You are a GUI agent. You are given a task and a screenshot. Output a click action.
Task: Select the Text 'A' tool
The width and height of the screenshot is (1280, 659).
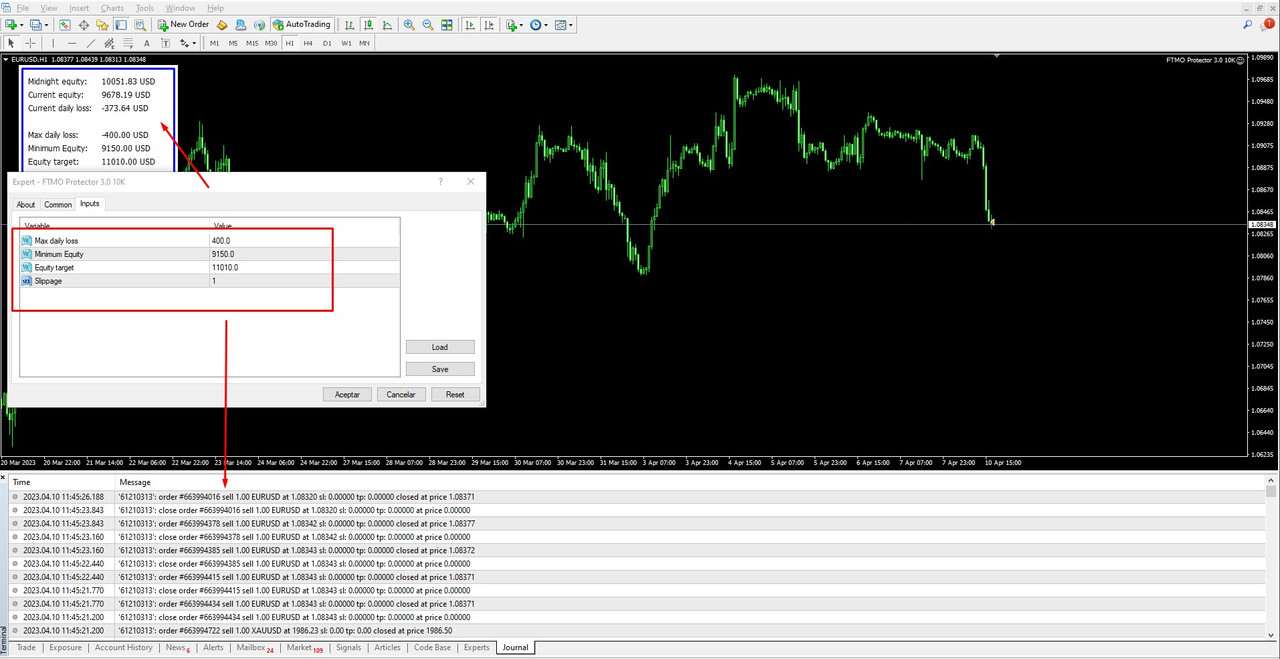pyautogui.click(x=147, y=43)
